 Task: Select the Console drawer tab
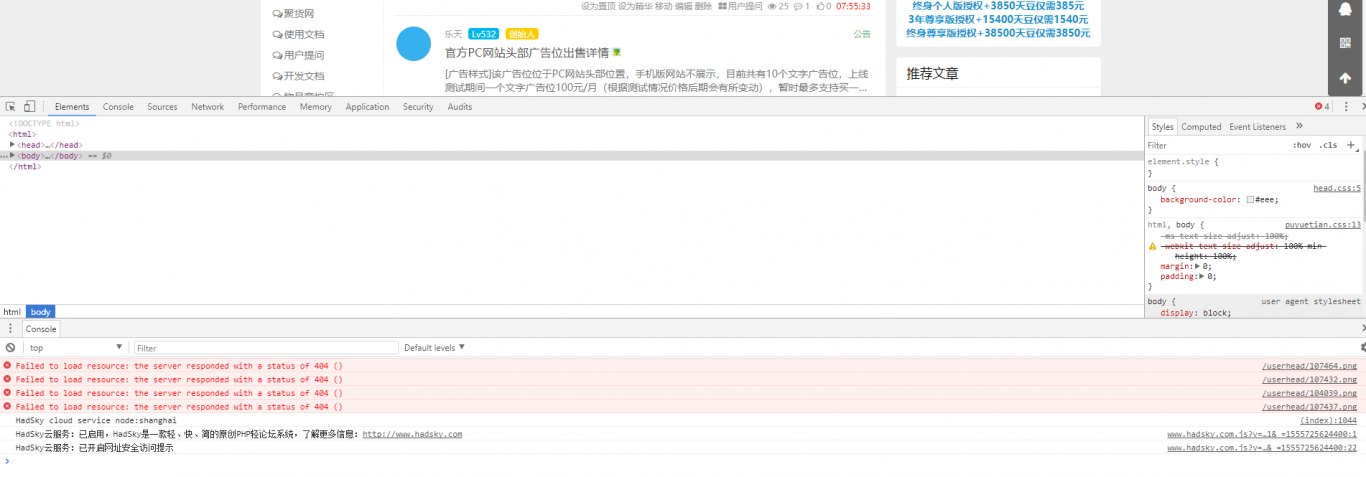click(x=41, y=328)
